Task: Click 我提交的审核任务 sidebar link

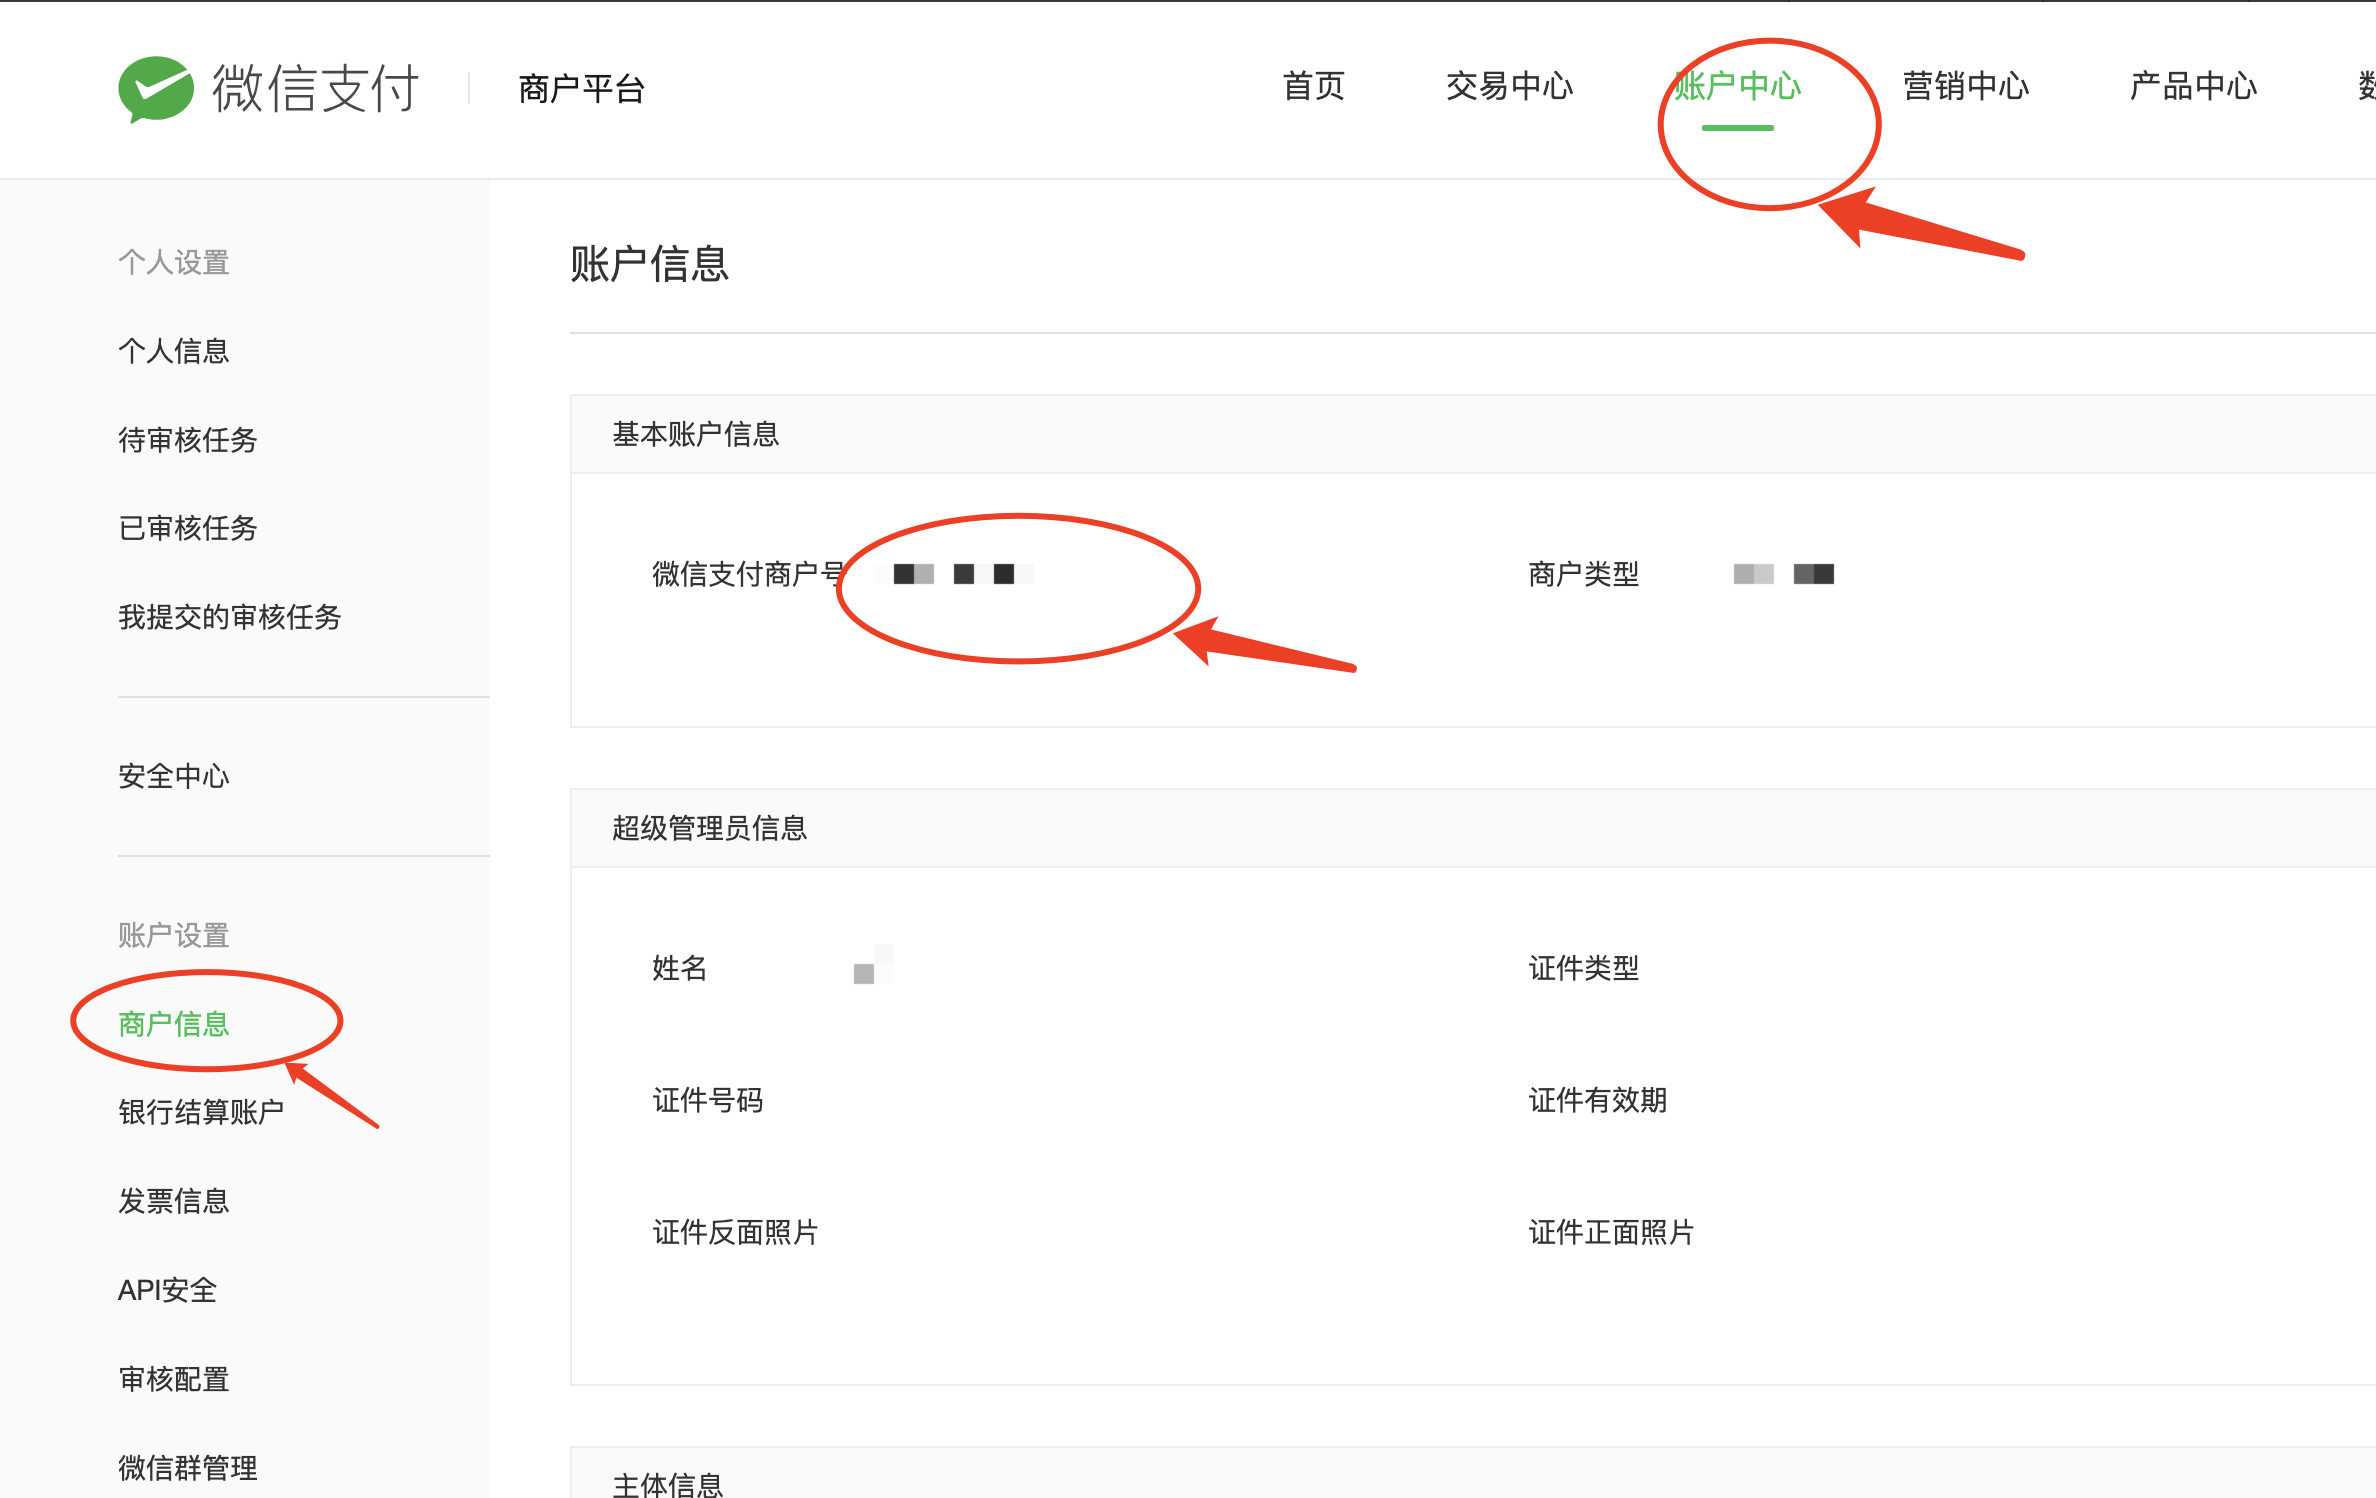Action: (x=230, y=617)
